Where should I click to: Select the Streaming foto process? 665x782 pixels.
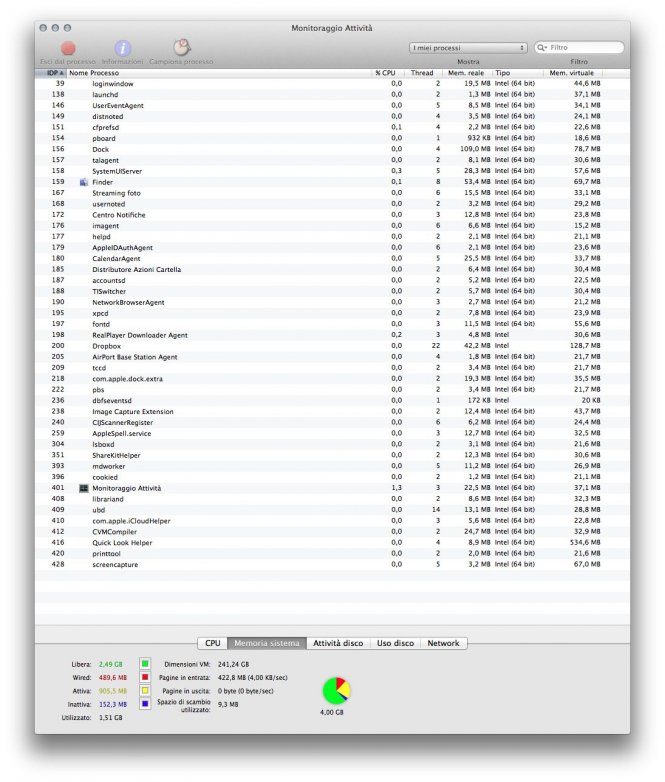(332, 194)
